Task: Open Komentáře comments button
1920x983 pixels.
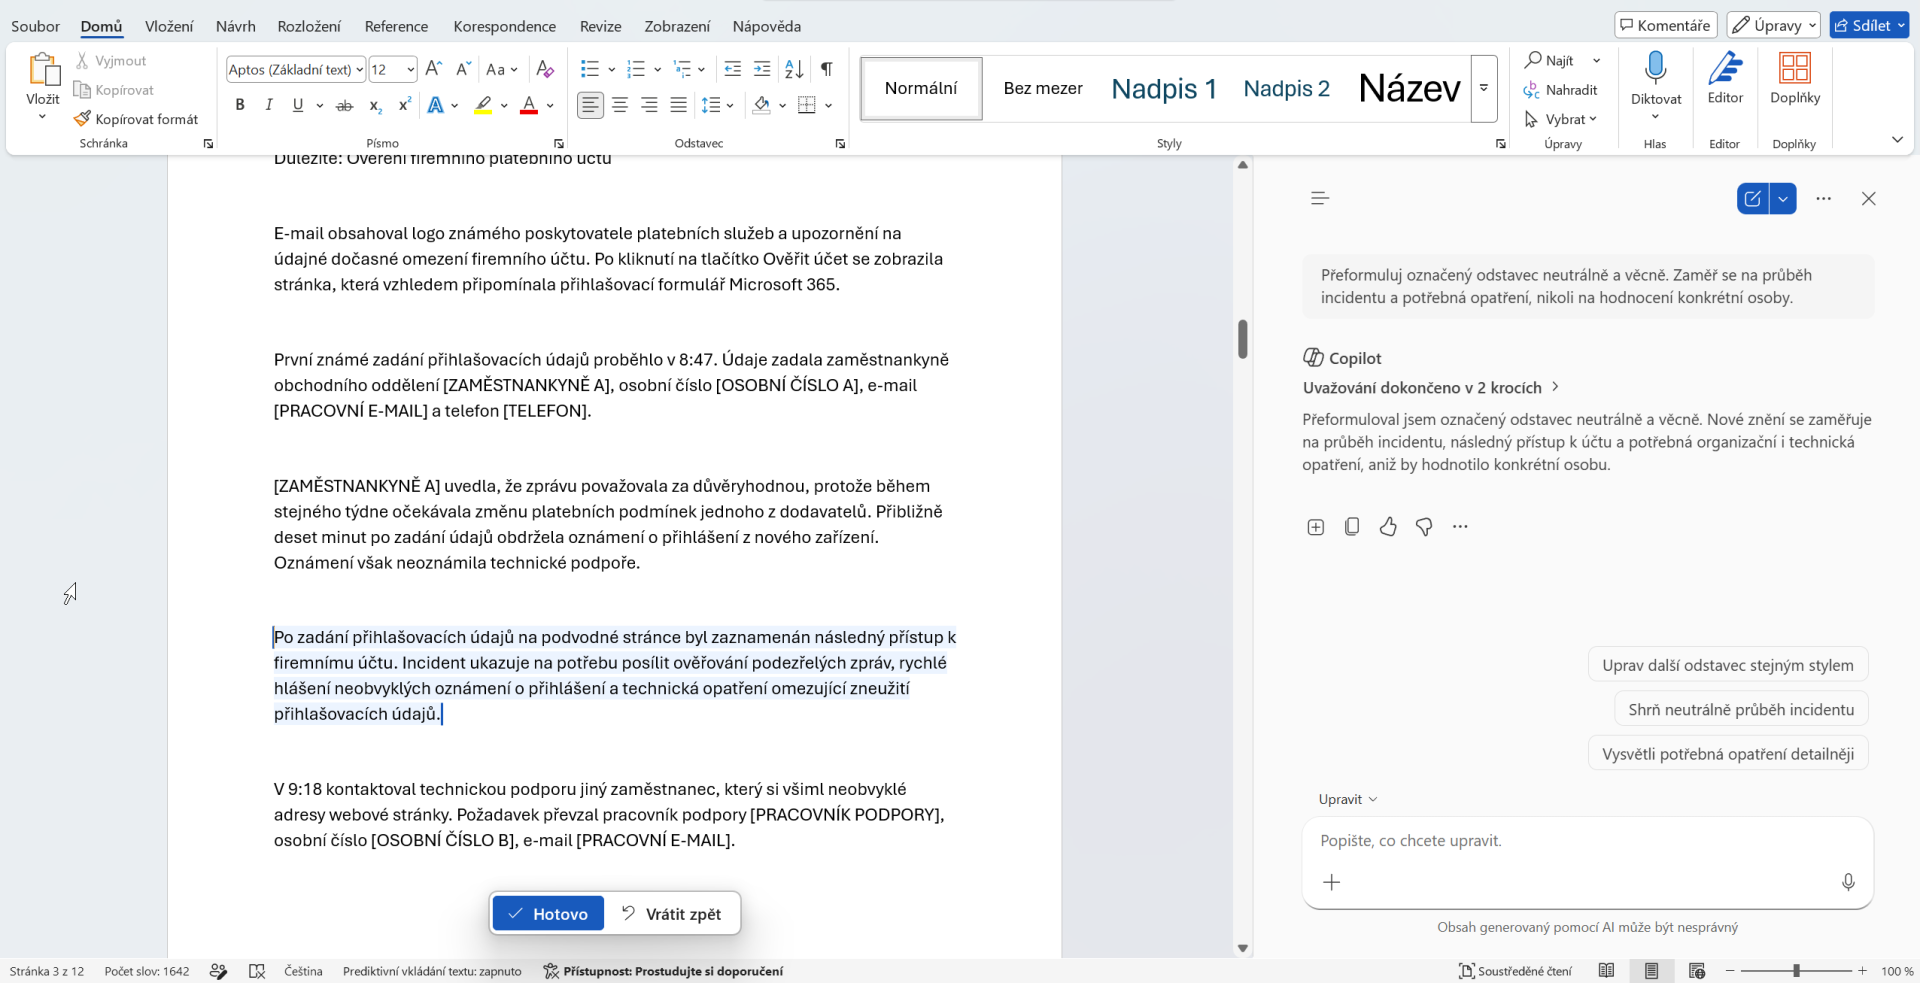Action: (1666, 25)
